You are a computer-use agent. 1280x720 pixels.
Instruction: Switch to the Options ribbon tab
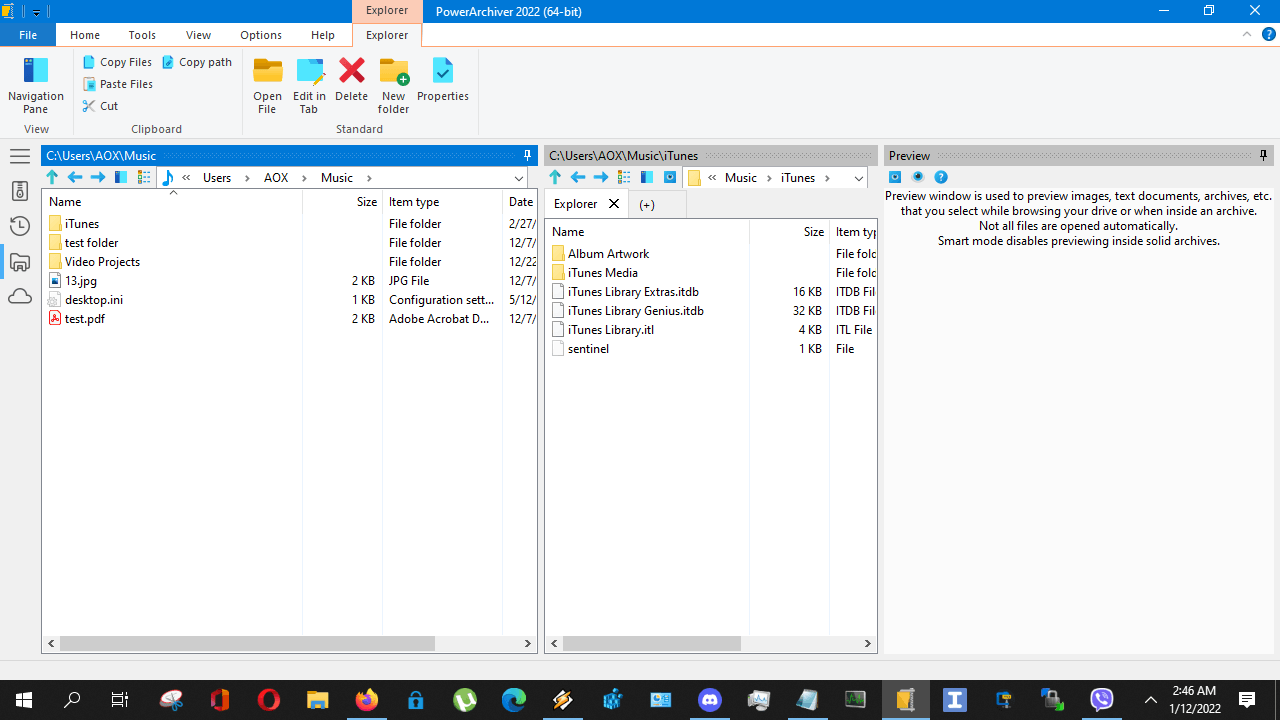click(x=261, y=35)
